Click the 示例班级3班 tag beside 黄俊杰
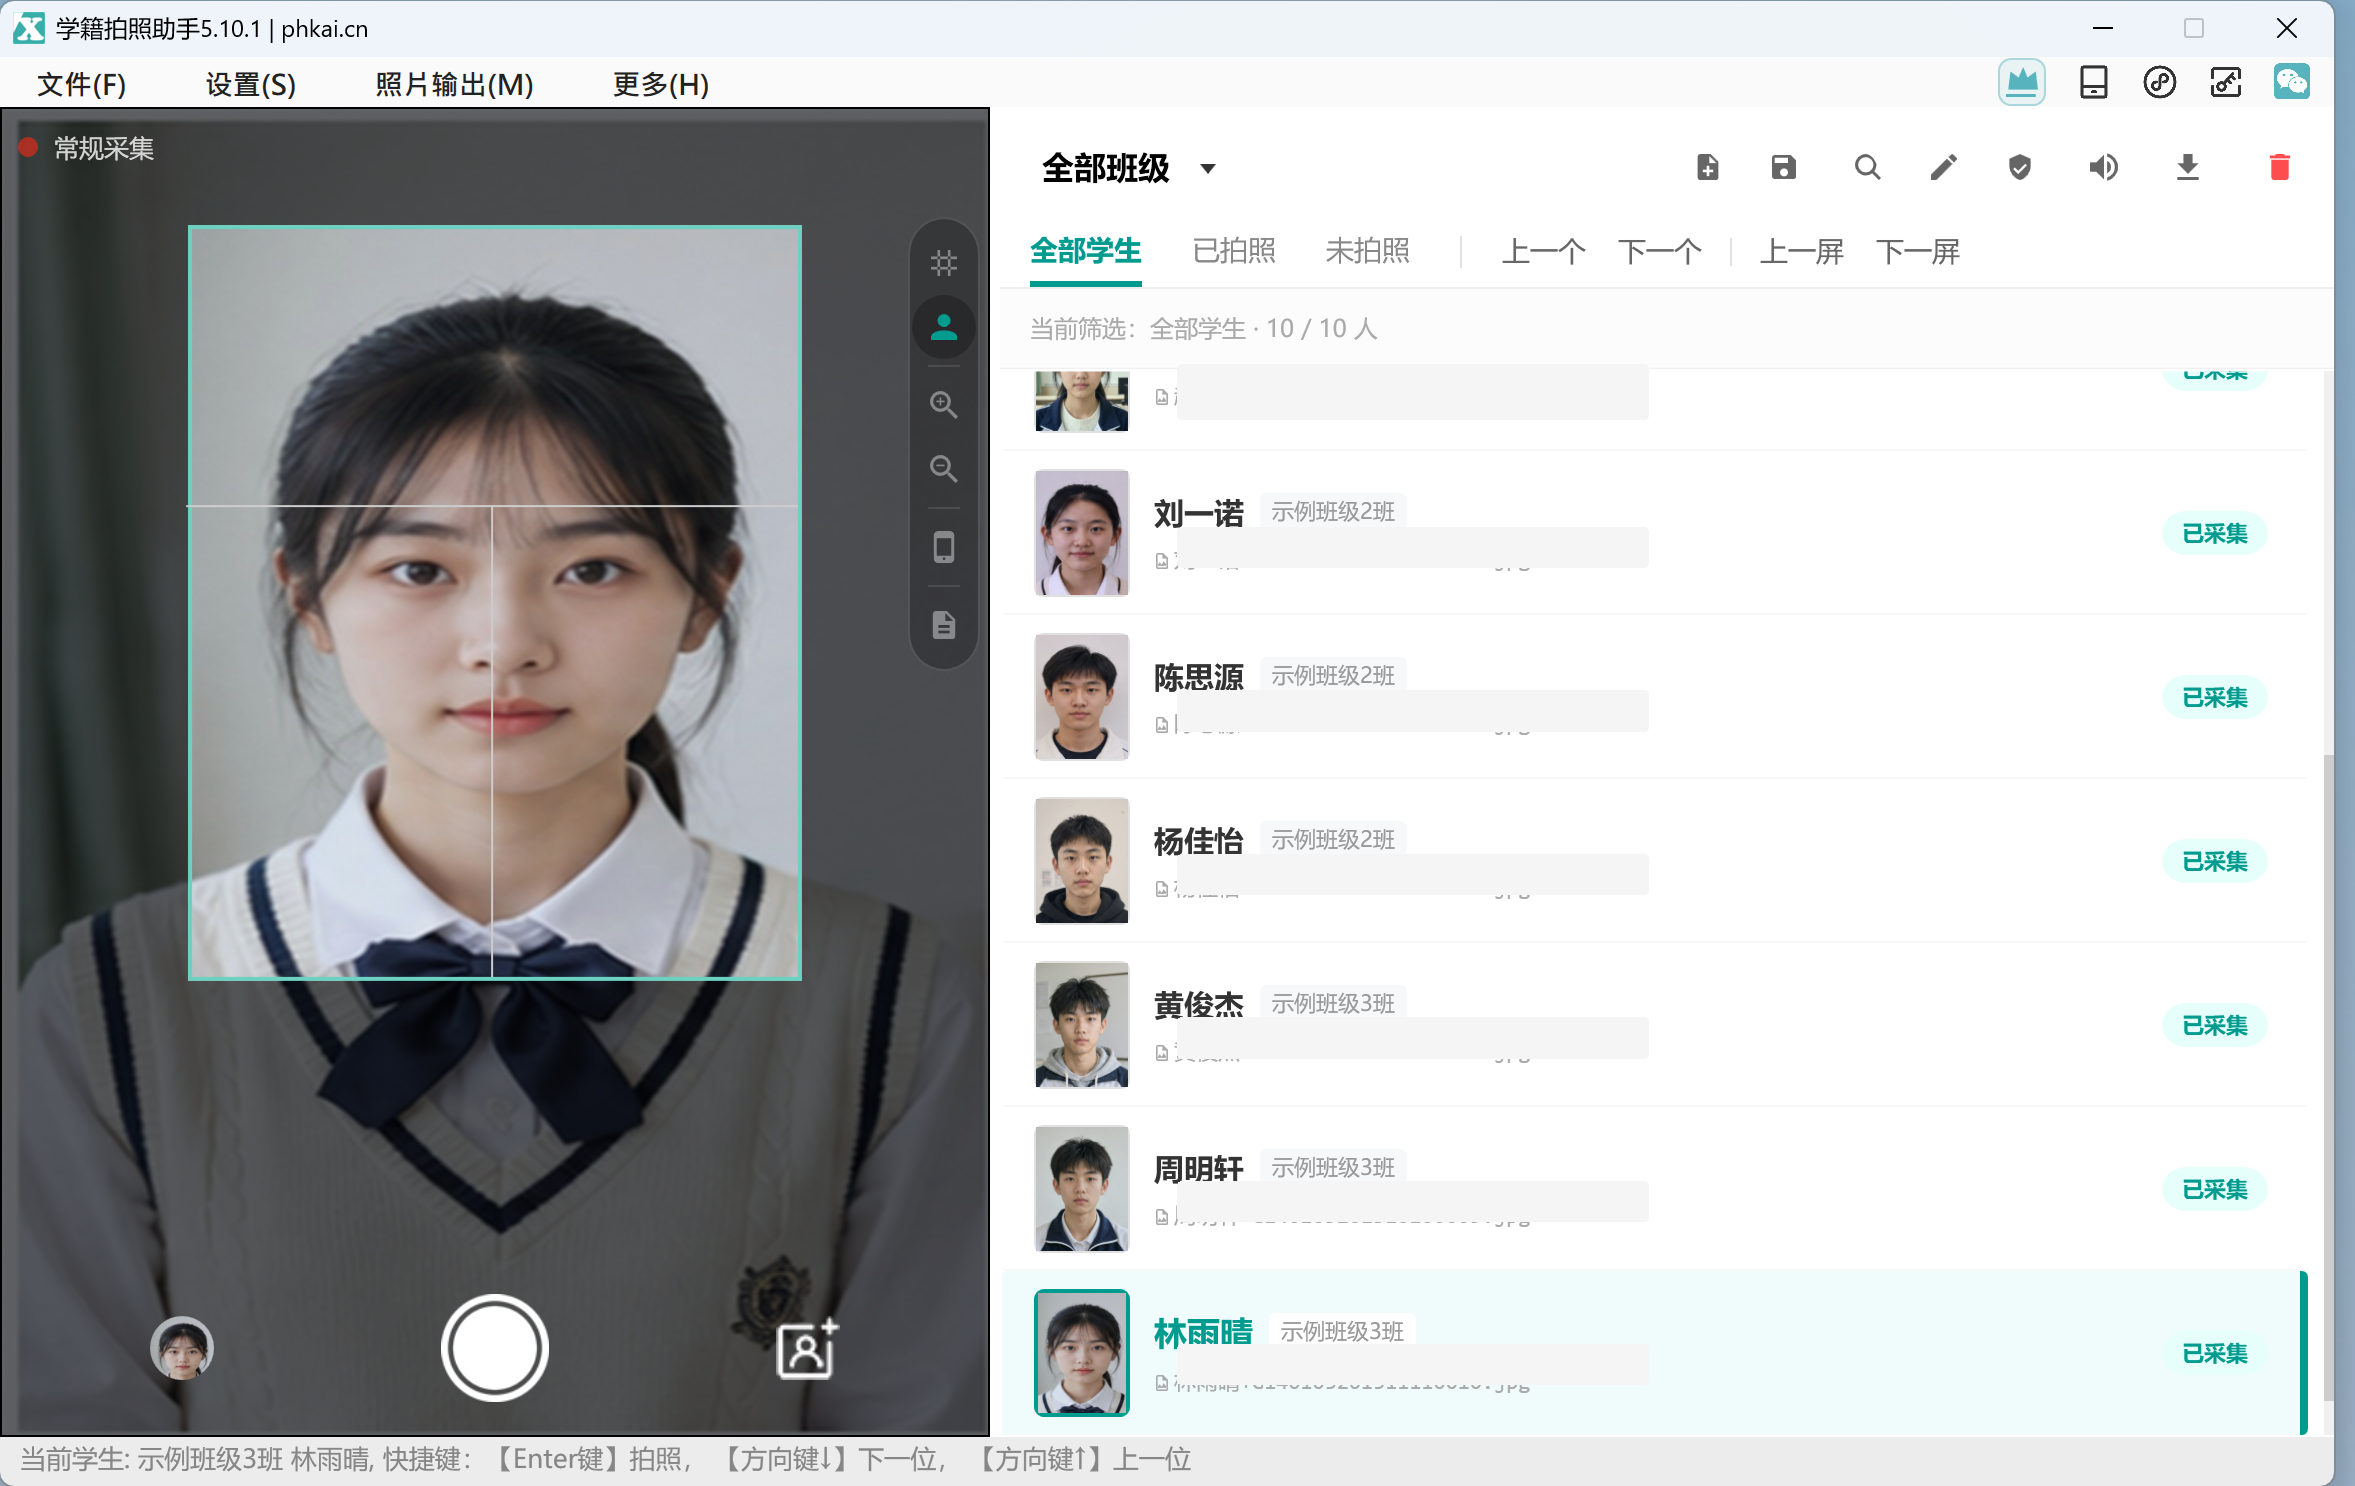This screenshot has height=1486, width=2355. pos(1332,1004)
